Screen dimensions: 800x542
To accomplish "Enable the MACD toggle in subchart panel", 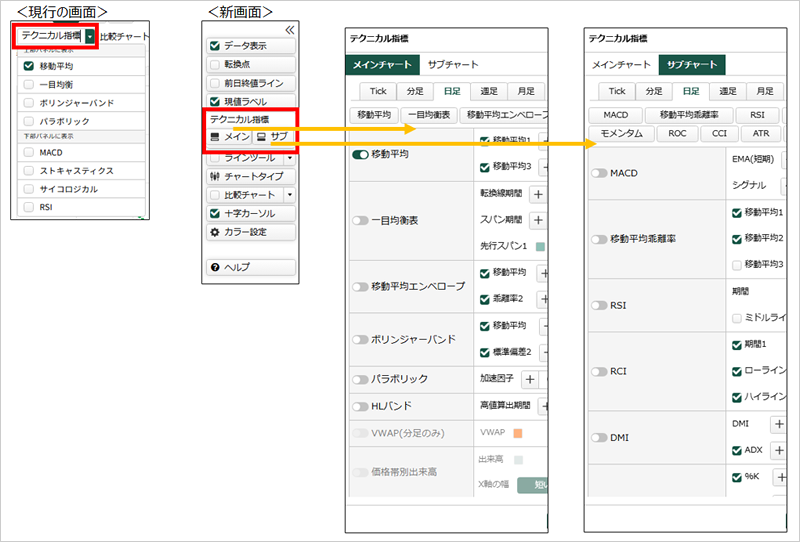I will pyautogui.click(x=599, y=173).
